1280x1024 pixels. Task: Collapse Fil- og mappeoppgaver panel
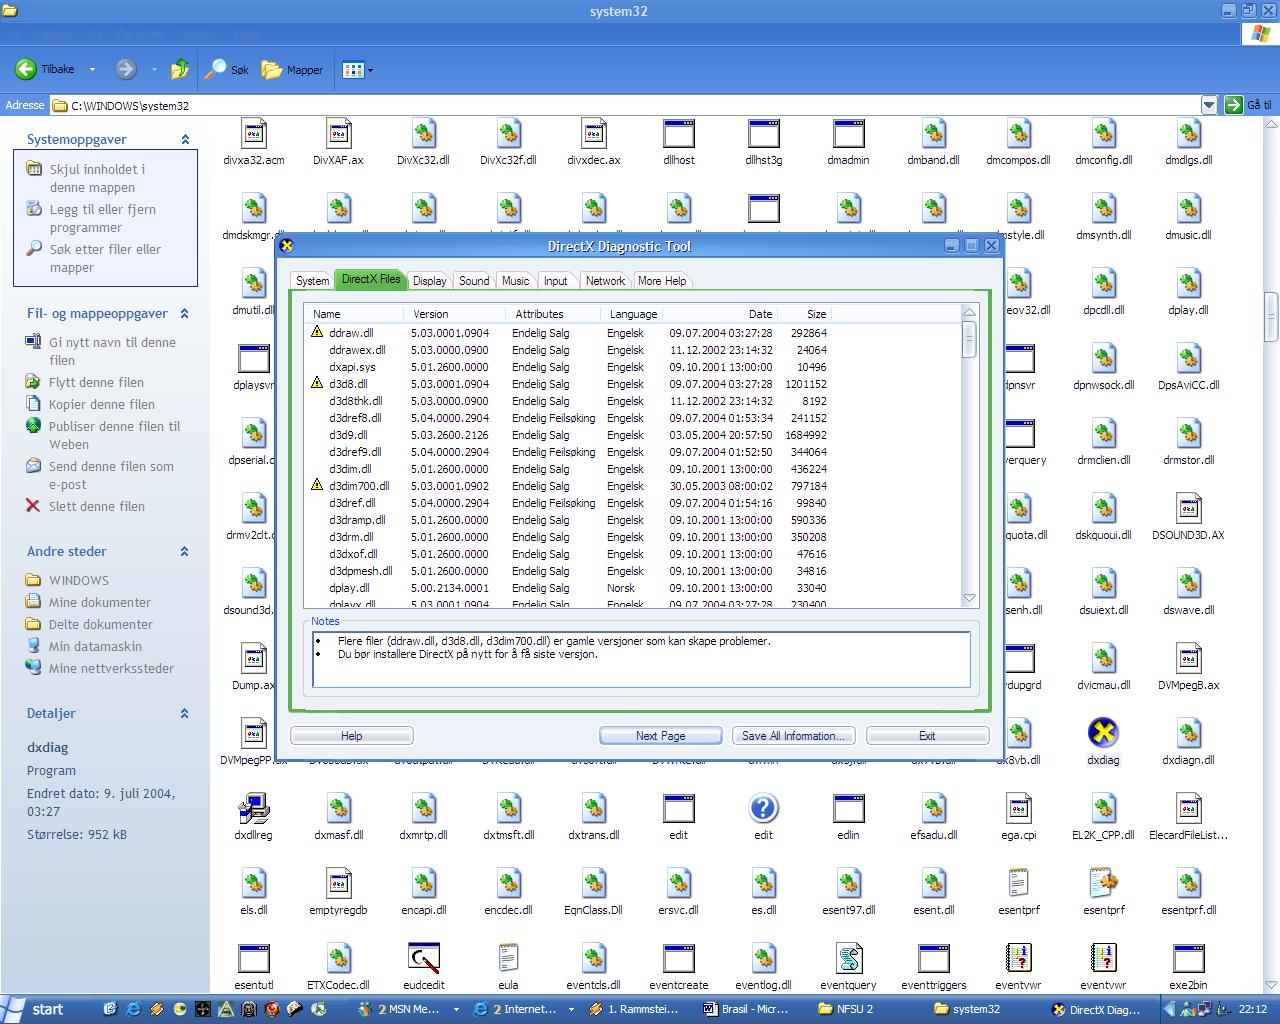pyautogui.click(x=185, y=314)
